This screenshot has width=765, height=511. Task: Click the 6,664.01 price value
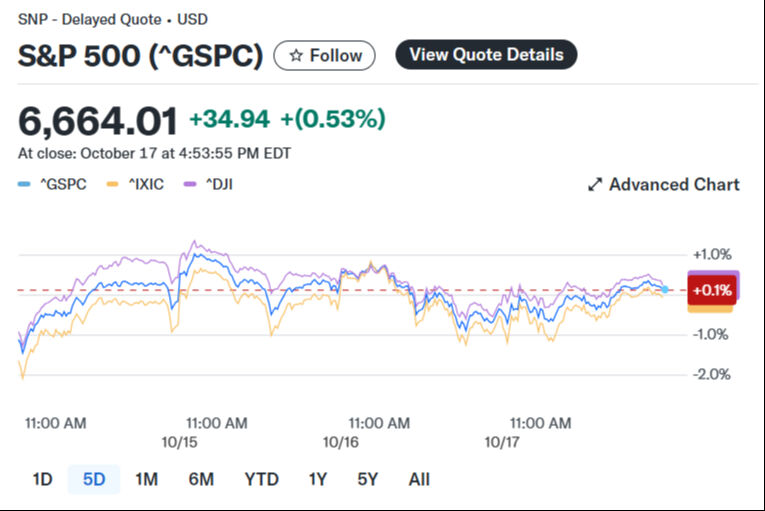[98, 121]
